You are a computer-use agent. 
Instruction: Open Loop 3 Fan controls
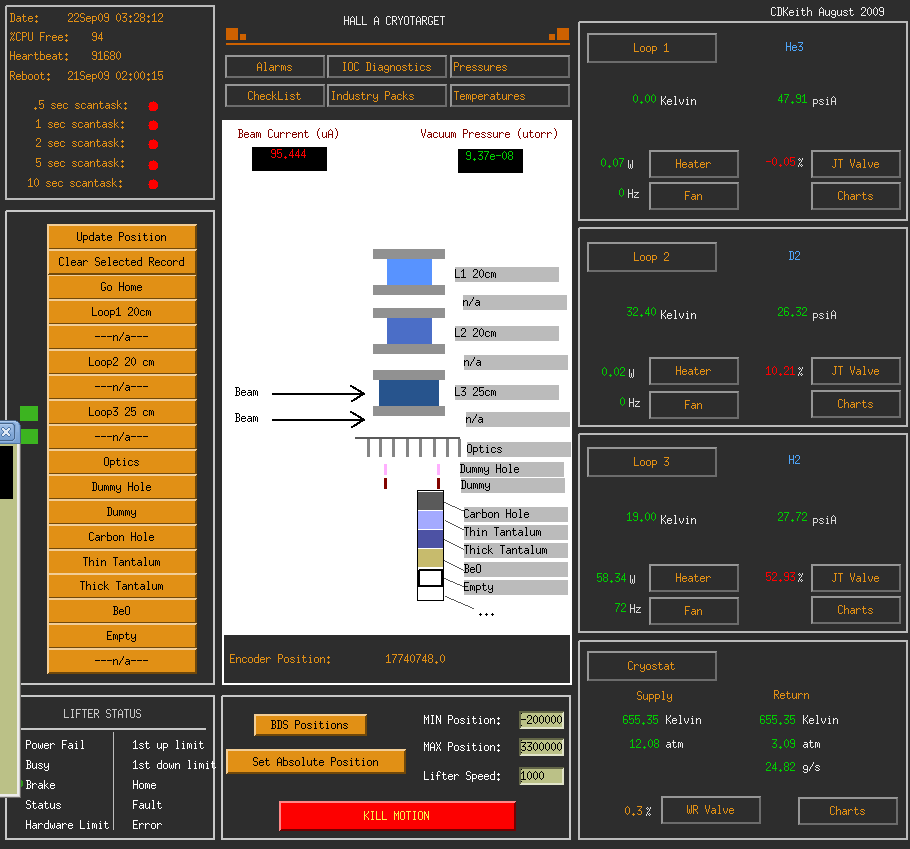tap(694, 611)
